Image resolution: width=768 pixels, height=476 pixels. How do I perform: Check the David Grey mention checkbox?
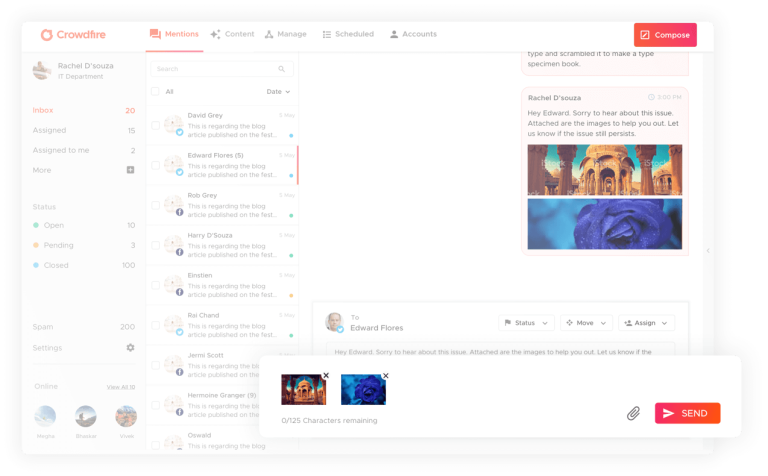[155, 125]
